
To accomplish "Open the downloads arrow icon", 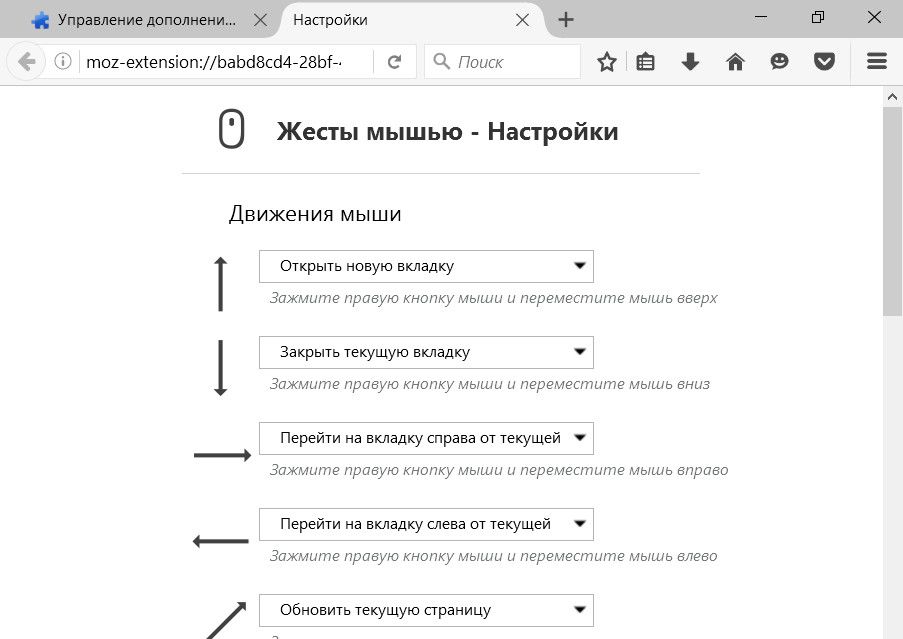I will [690, 62].
